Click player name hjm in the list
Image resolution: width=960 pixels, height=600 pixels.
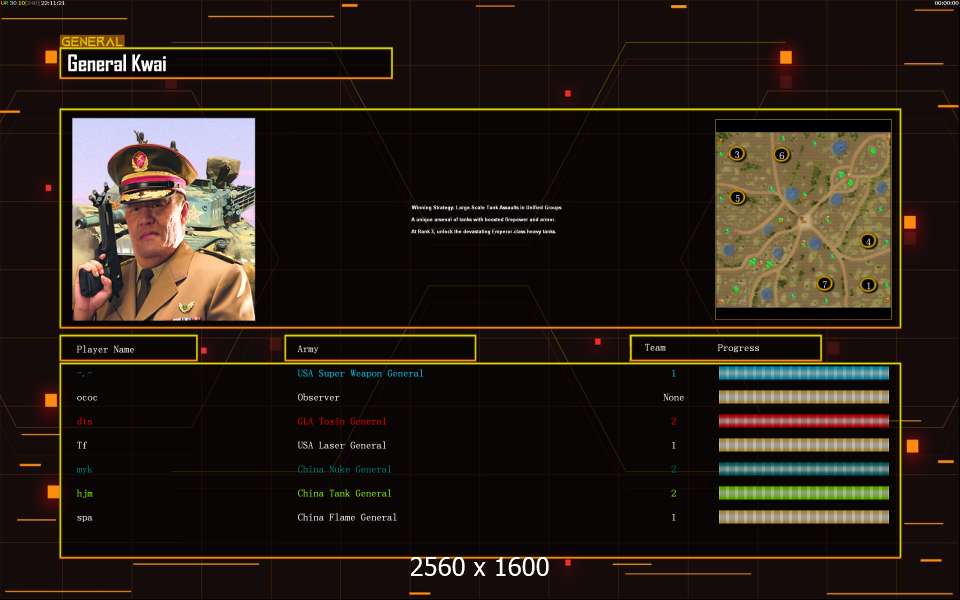pyautogui.click(x=85, y=493)
